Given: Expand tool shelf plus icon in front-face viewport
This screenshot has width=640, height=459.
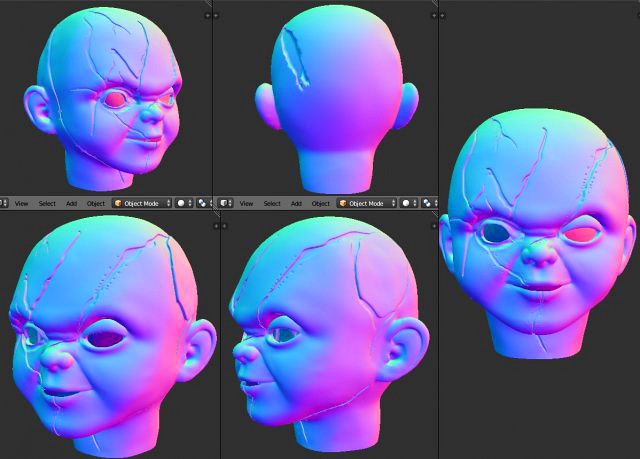Looking at the screenshot, I should pos(442,16).
